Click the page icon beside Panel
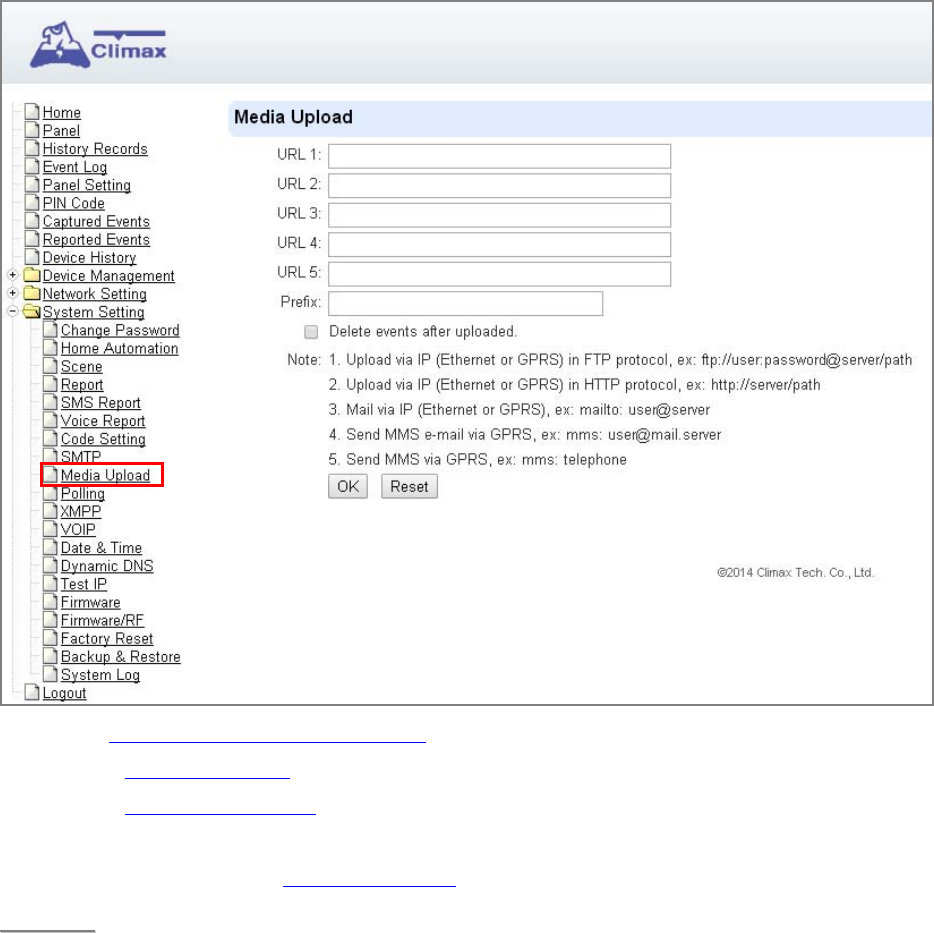 point(32,130)
